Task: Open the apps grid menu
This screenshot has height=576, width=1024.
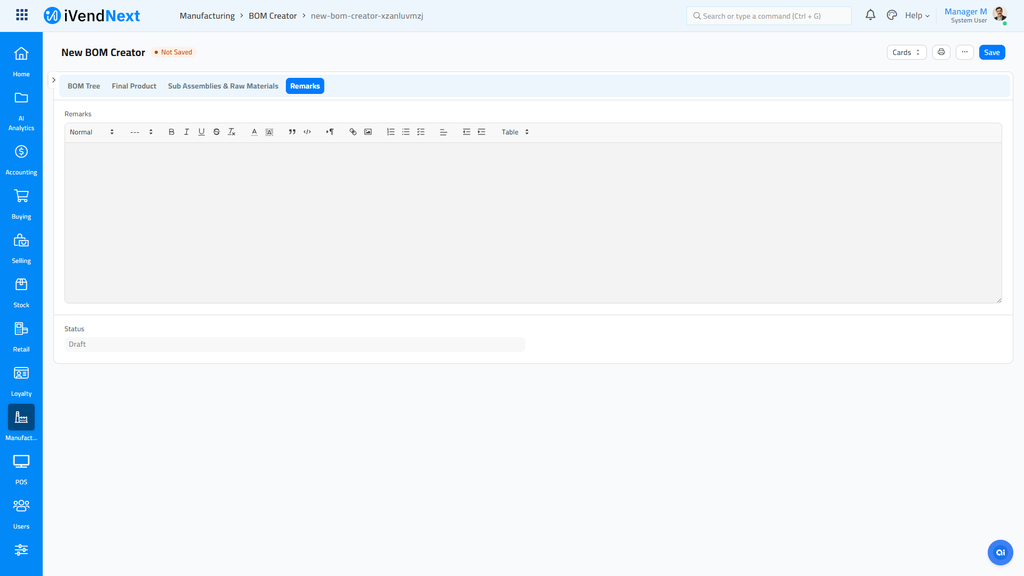Action: coord(22,15)
